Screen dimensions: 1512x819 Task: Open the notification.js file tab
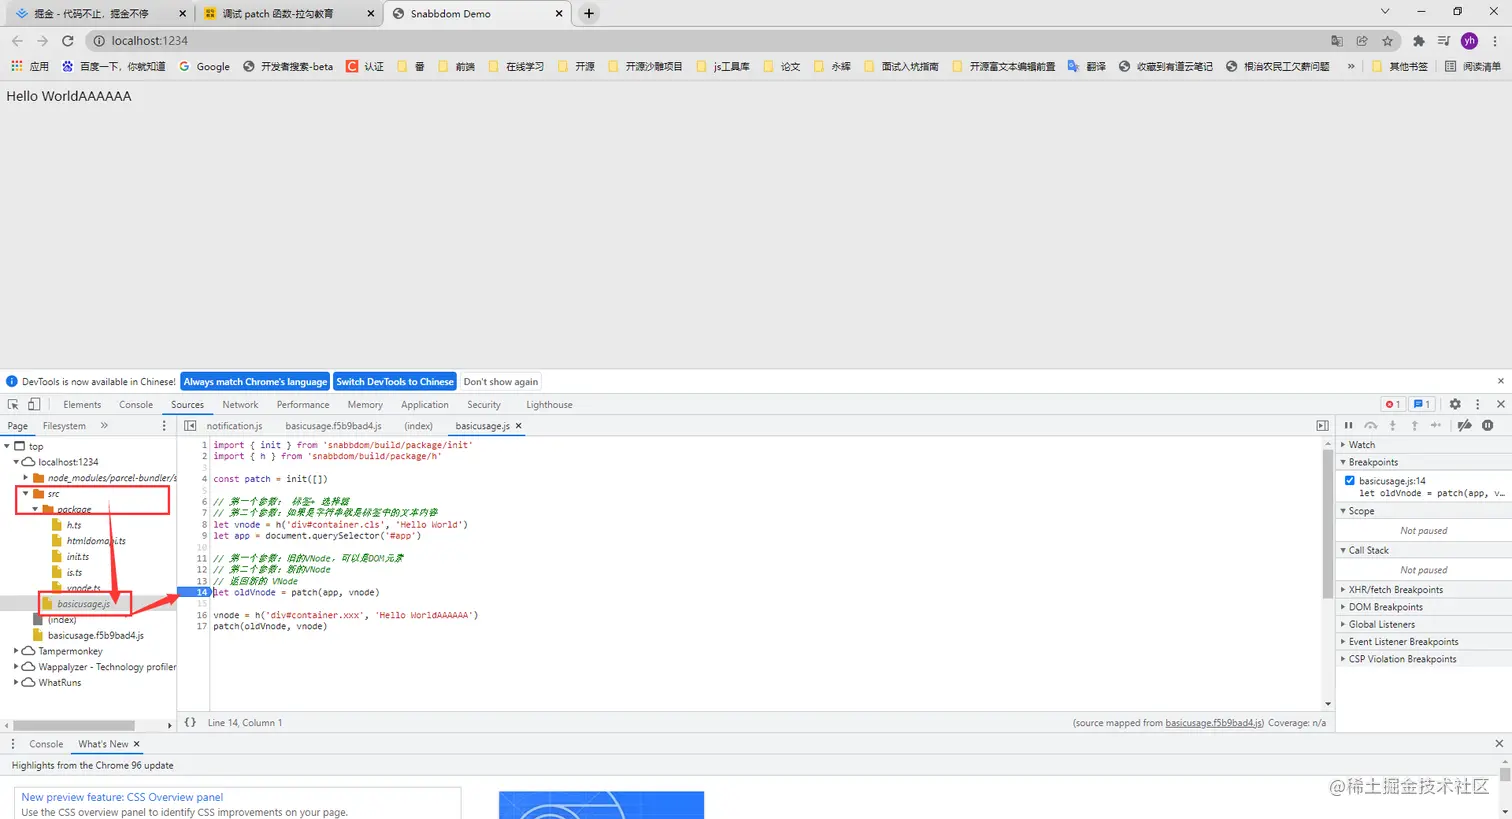[234, 426]
